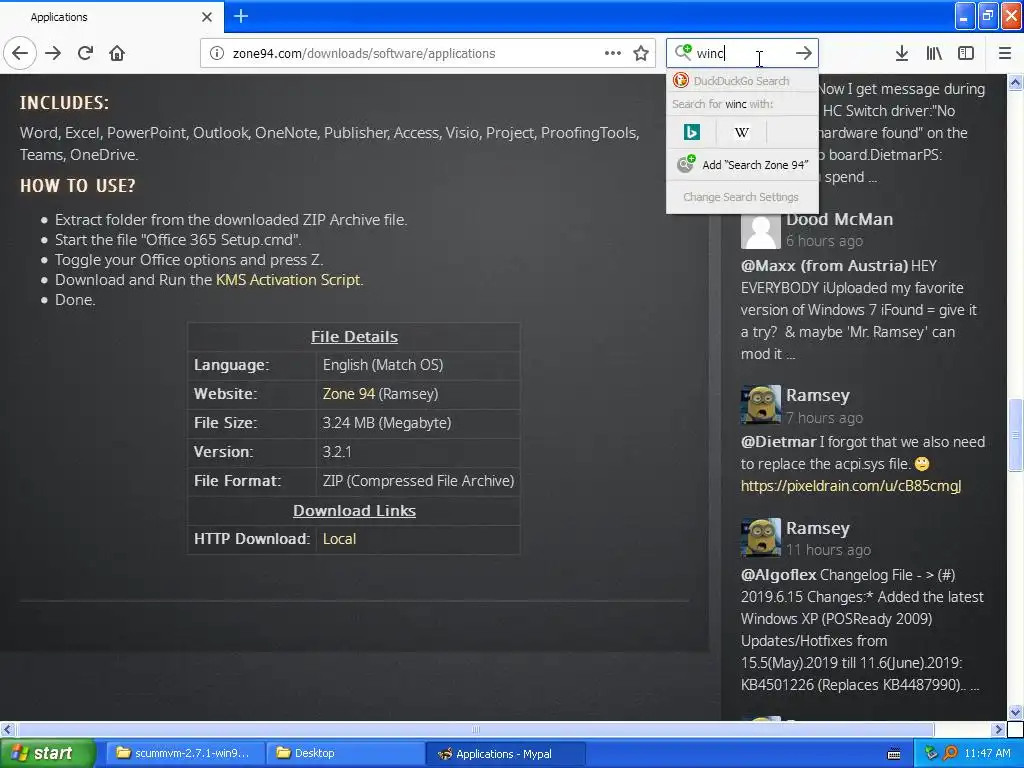Click the taskbar clock showing 11:47 AM
Image resolution: width=1024 pixels, height=768 pixels.
click(987, 753)
